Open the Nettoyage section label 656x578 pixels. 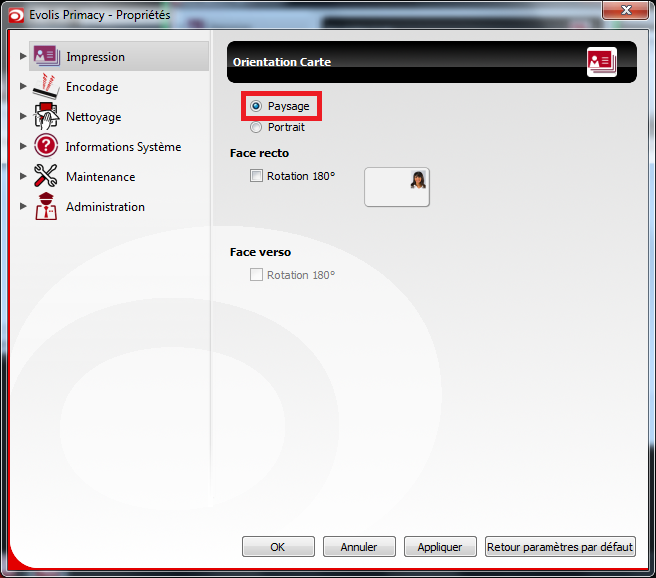94,117
